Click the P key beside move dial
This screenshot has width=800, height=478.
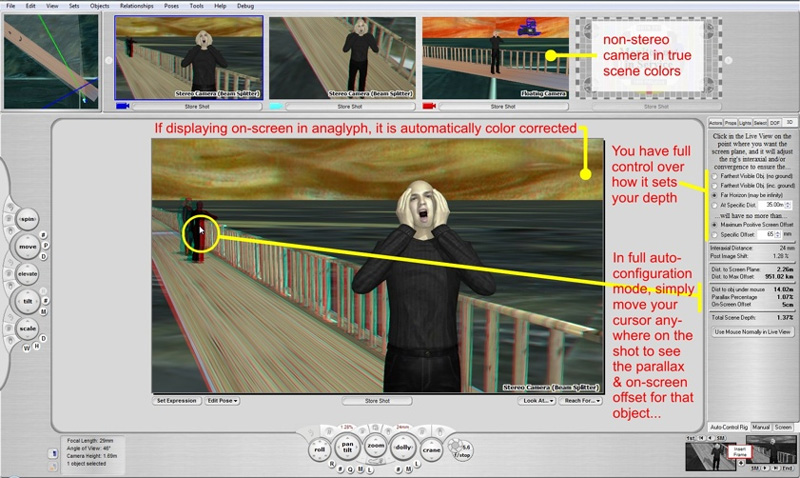point(45,246)
